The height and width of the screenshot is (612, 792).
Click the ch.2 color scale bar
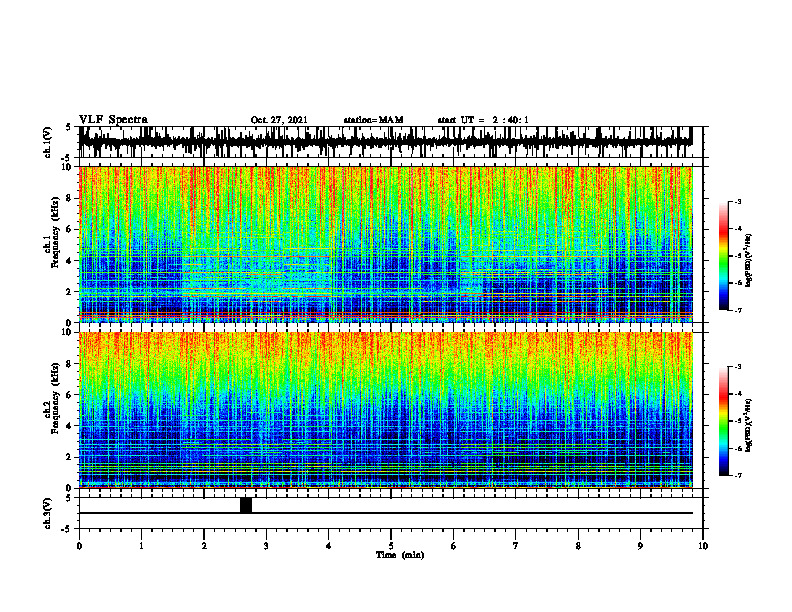point(724,421)
